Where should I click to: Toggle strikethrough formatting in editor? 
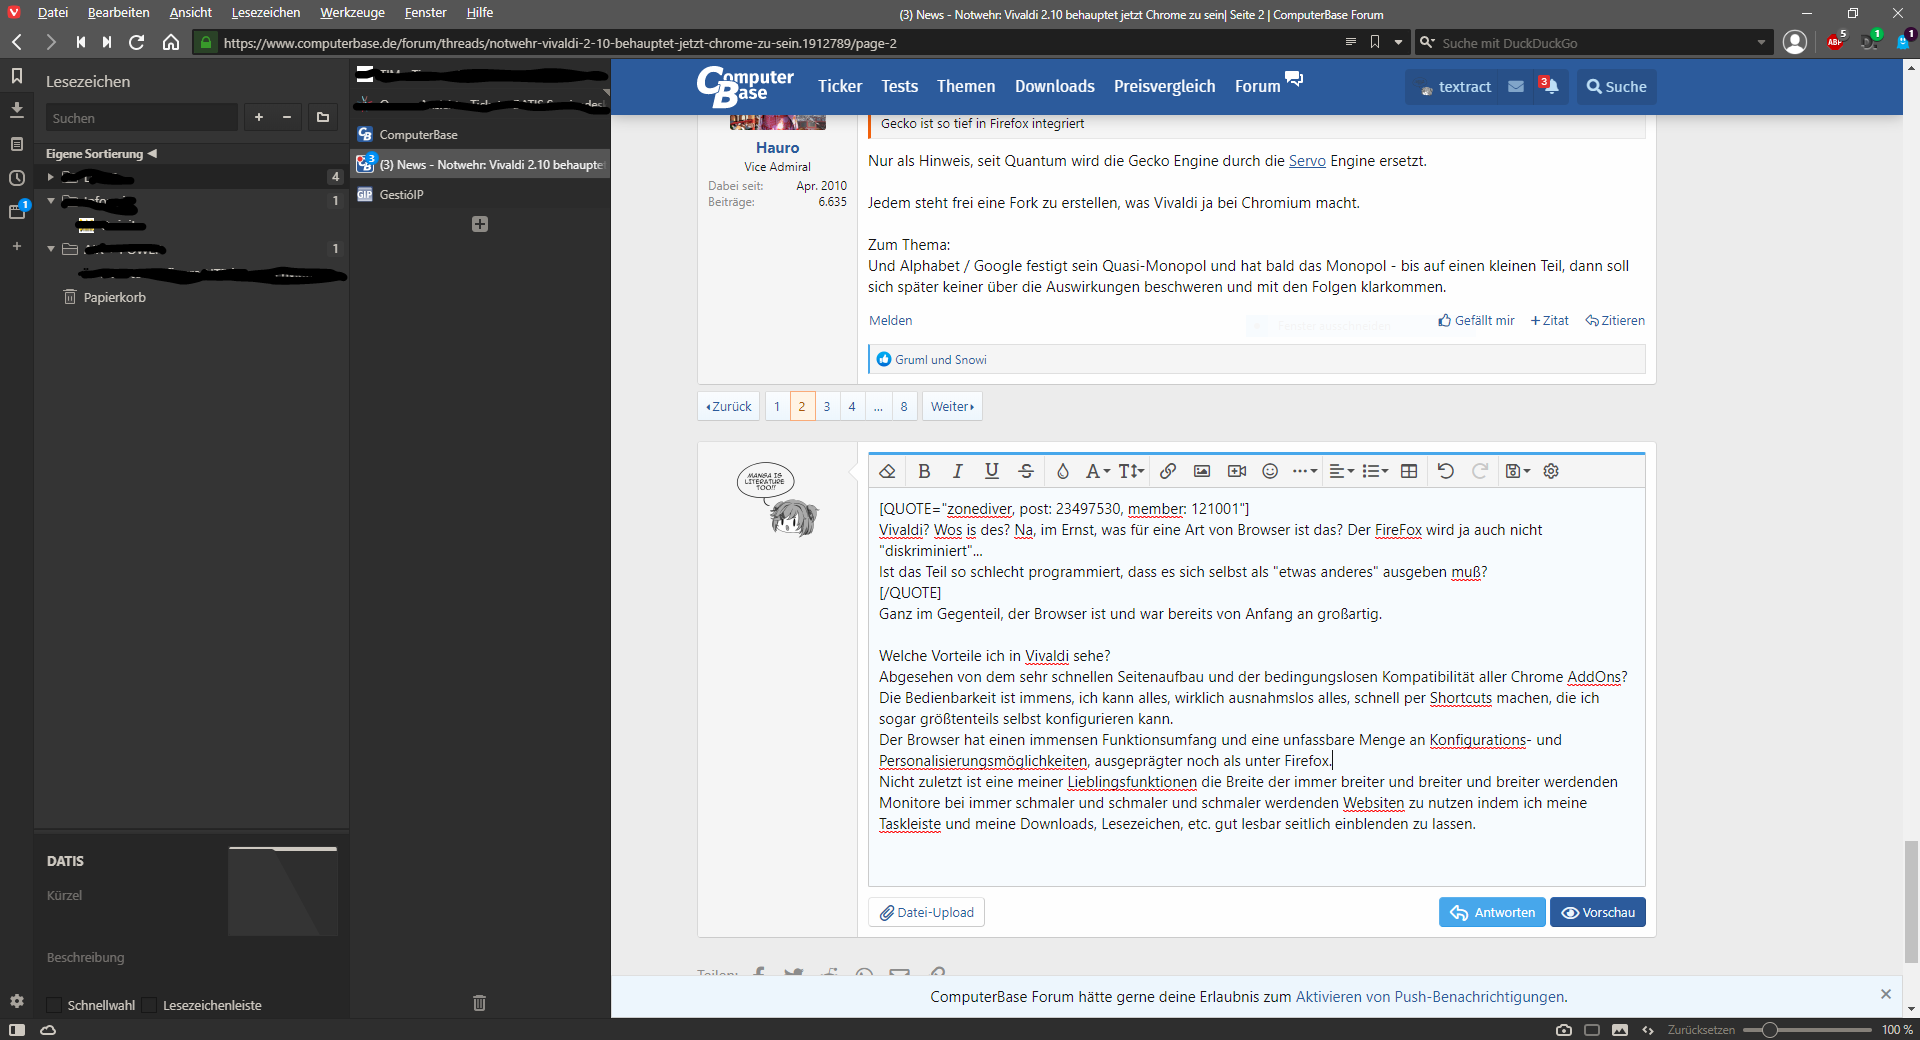(1026, 471)
